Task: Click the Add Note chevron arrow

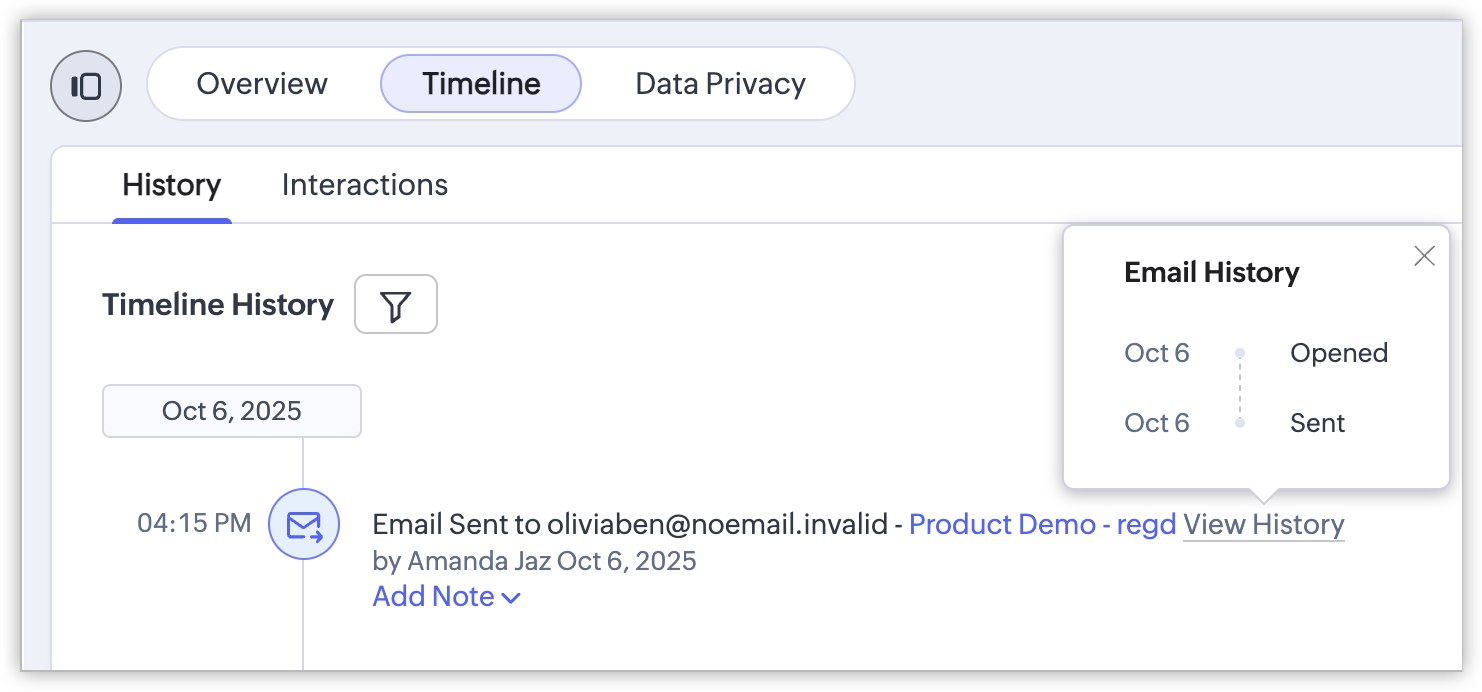Action: (511, 598)
